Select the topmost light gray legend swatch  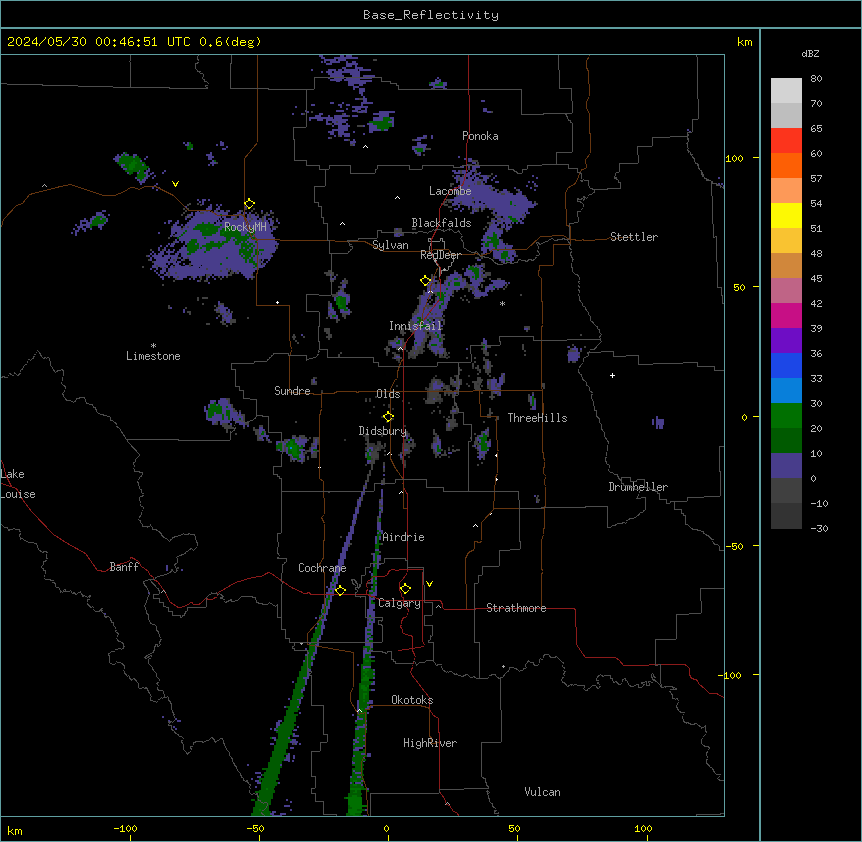click(786, 90)
